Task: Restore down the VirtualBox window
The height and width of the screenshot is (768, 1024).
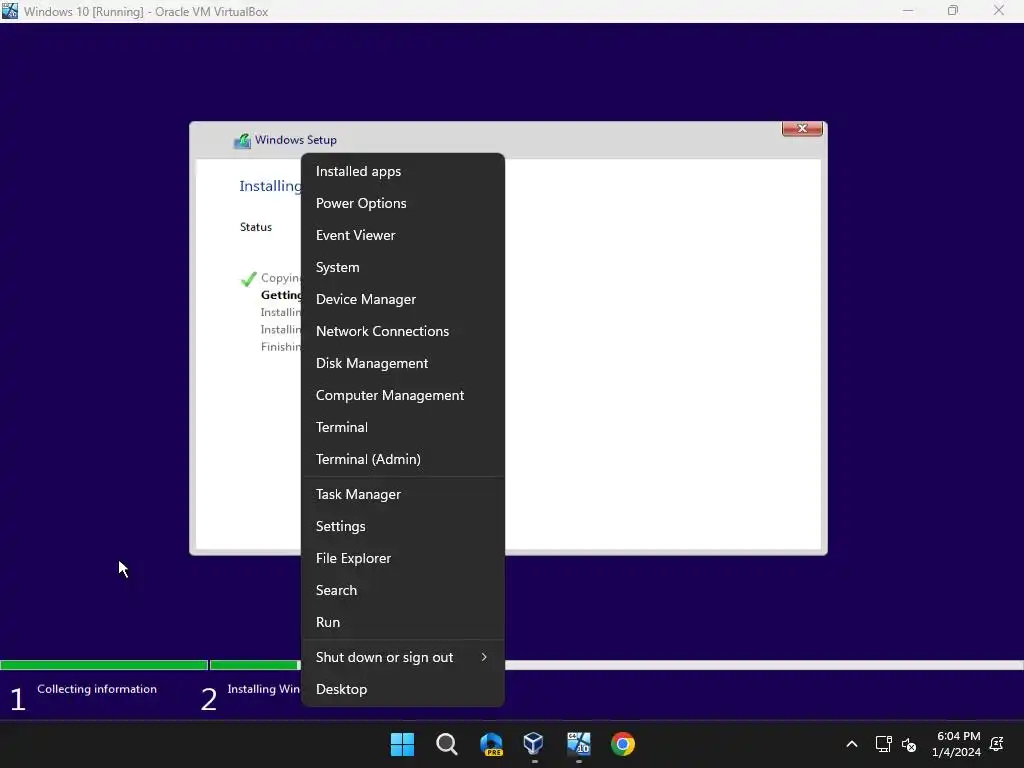Action: (x=953, y=11)
